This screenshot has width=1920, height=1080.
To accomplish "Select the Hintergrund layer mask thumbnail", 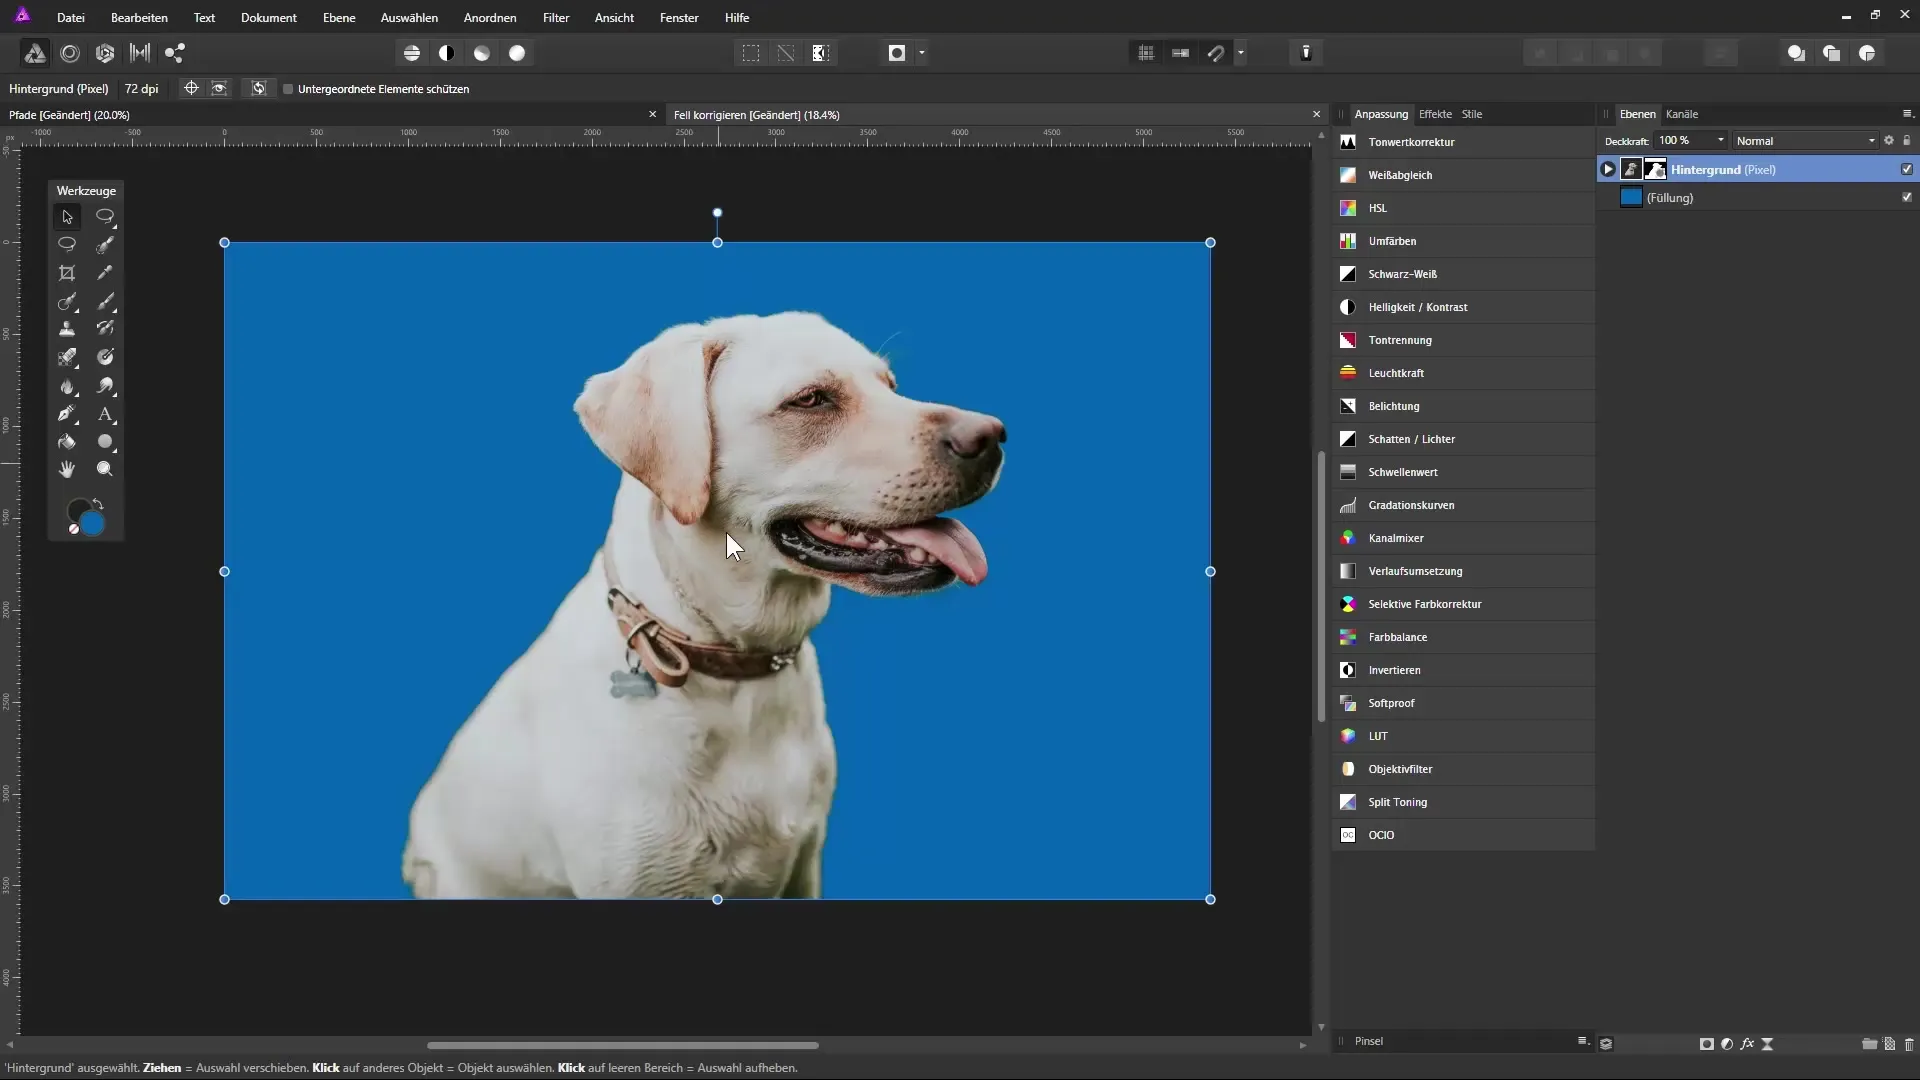I will (1656, 170).
